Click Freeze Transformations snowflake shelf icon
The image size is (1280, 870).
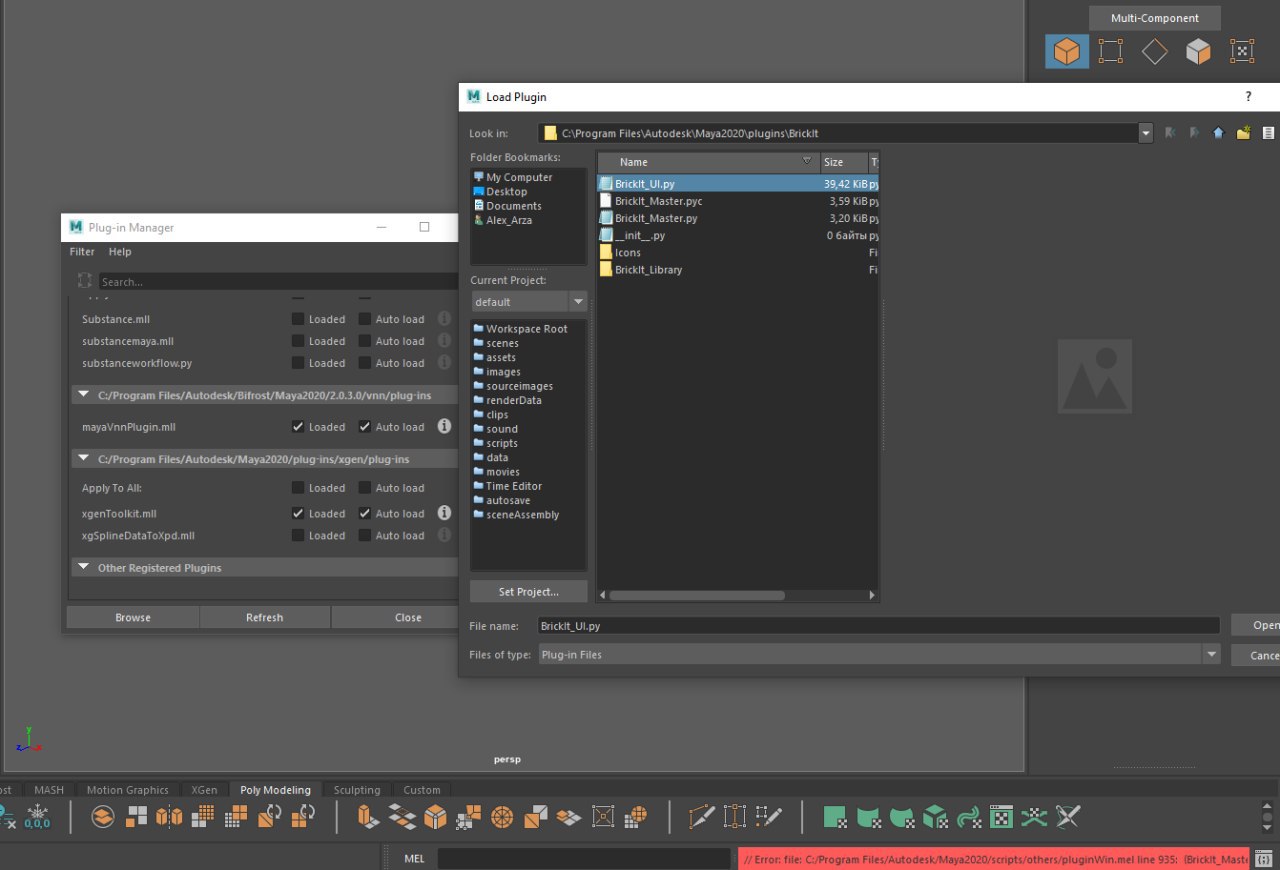37,816
